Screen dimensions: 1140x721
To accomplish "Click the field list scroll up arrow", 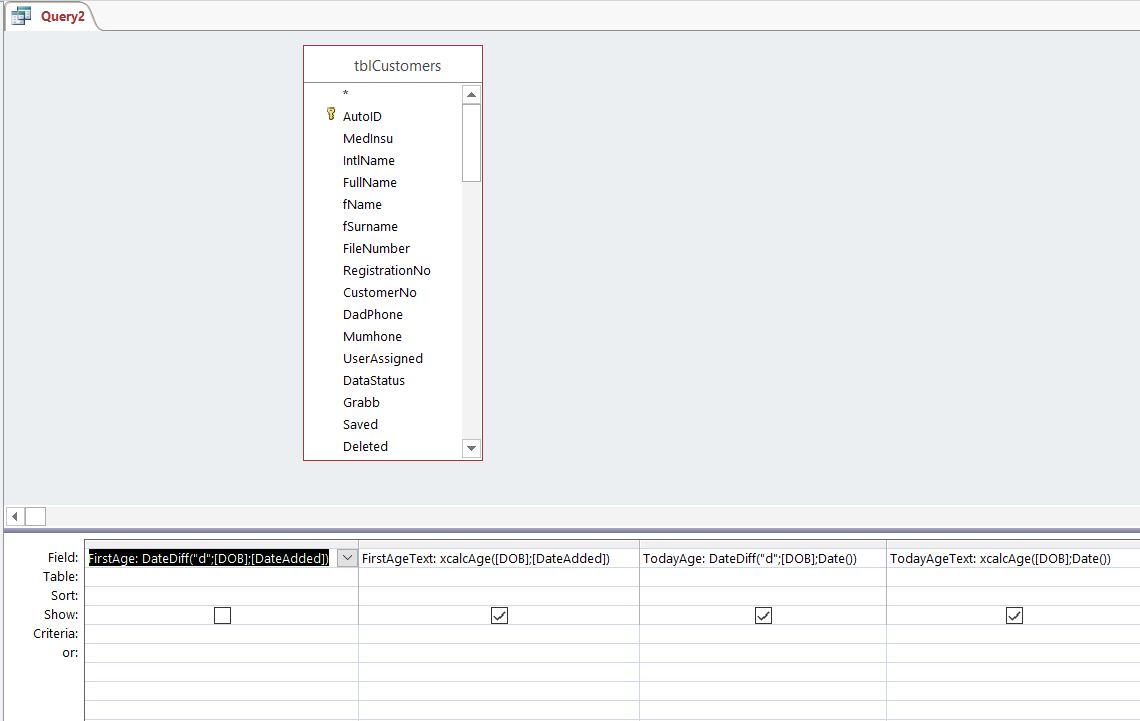I will pos(471,94).
